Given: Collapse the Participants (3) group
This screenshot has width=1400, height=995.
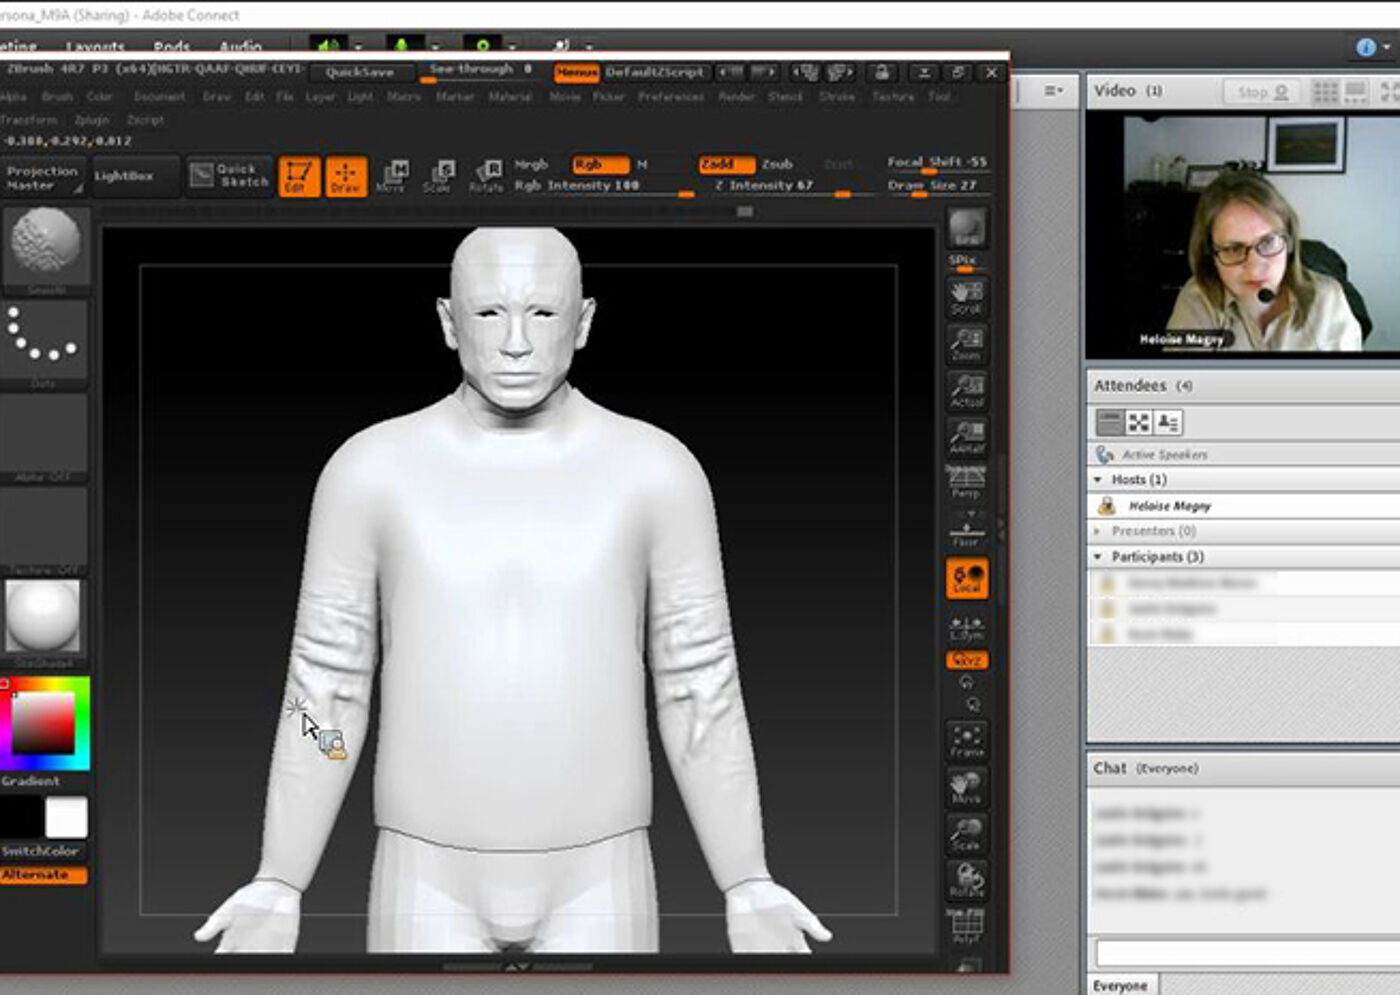Looking at the screenshot, I should (1098, 556).
